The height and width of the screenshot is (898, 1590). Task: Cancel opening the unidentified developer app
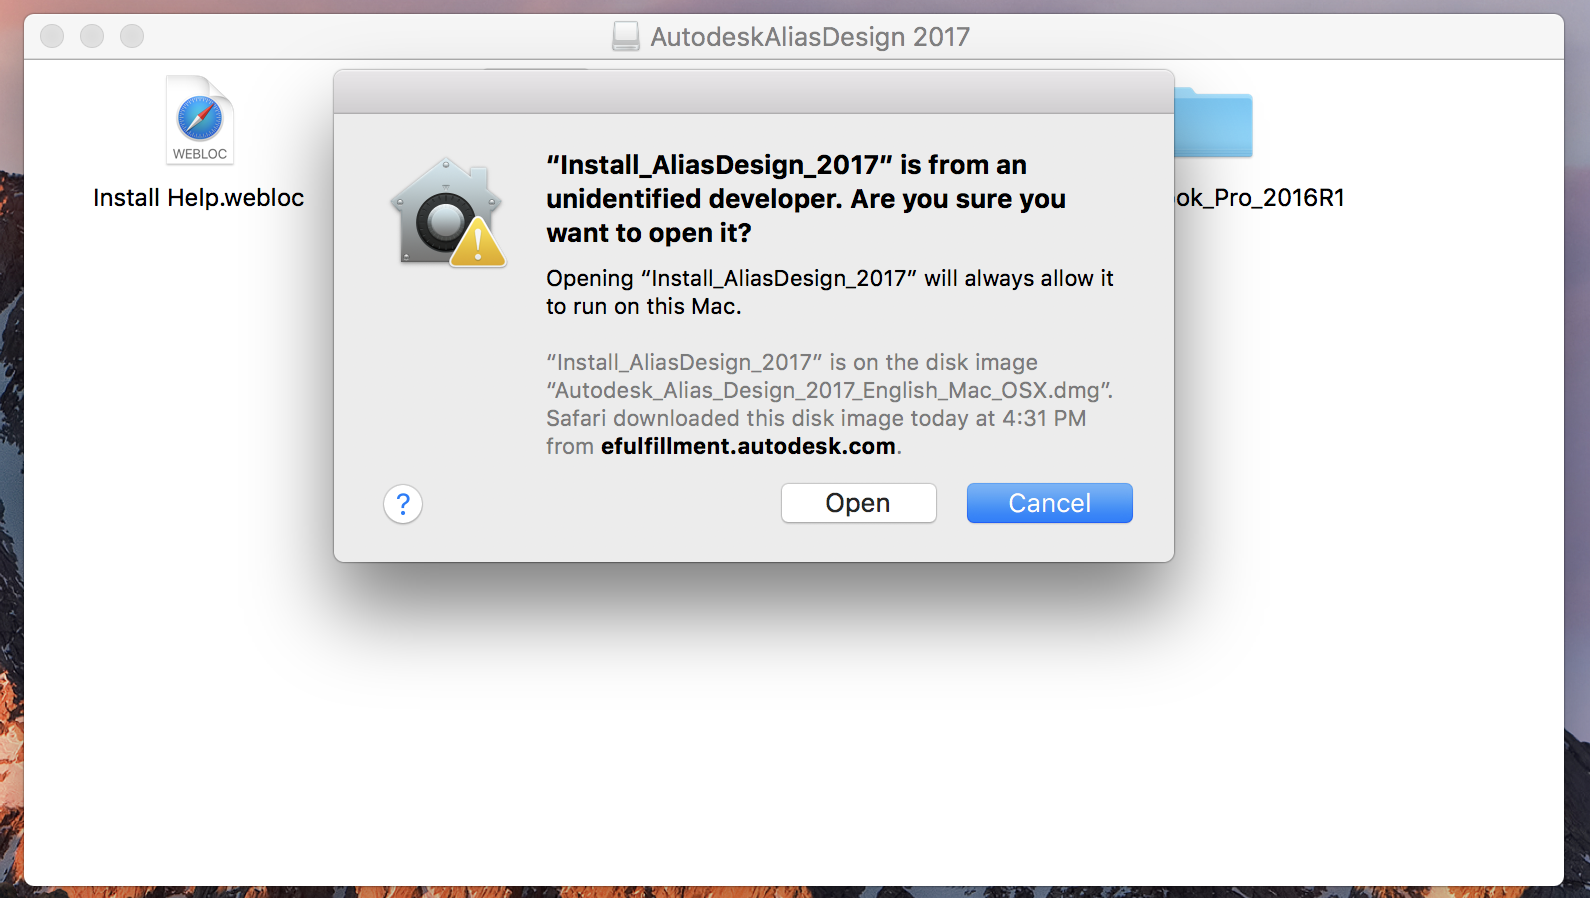[1049, 503]
